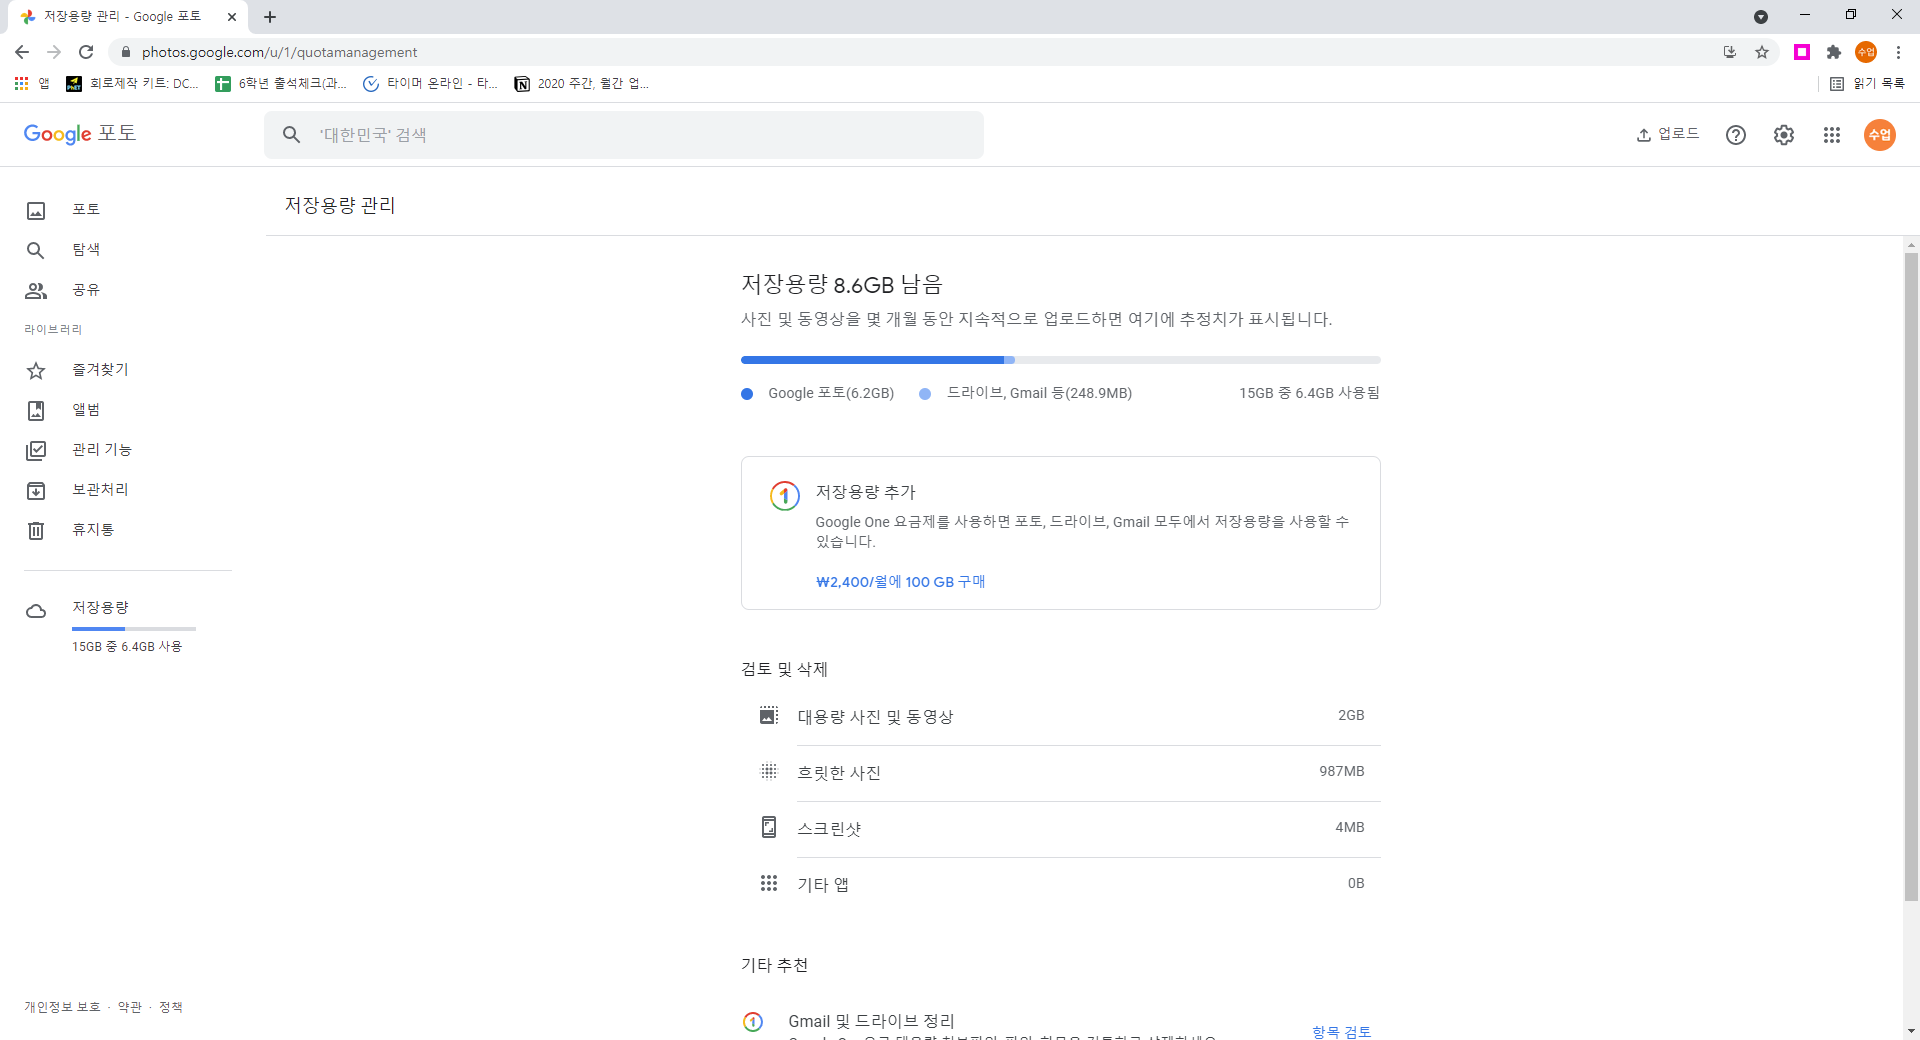Open the 공유 (Sharing) people icon
Viewport: 1920px width, 1040px height.
click(36, 290)
